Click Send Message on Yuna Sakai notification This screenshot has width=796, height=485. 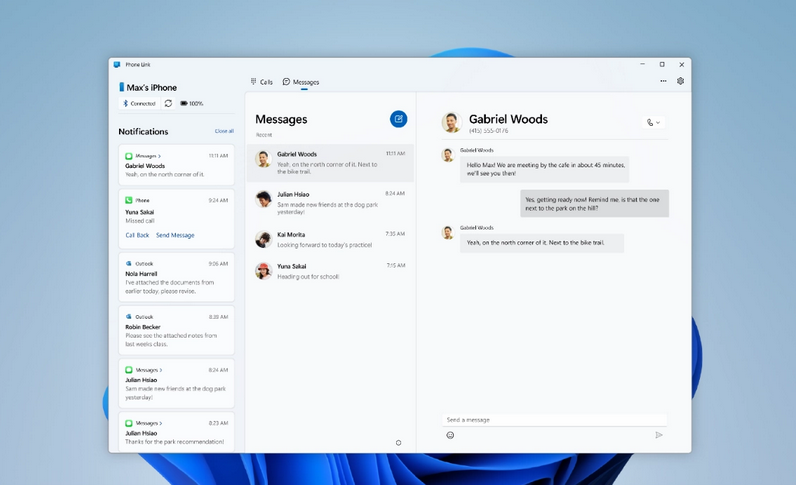coord(175,235)
